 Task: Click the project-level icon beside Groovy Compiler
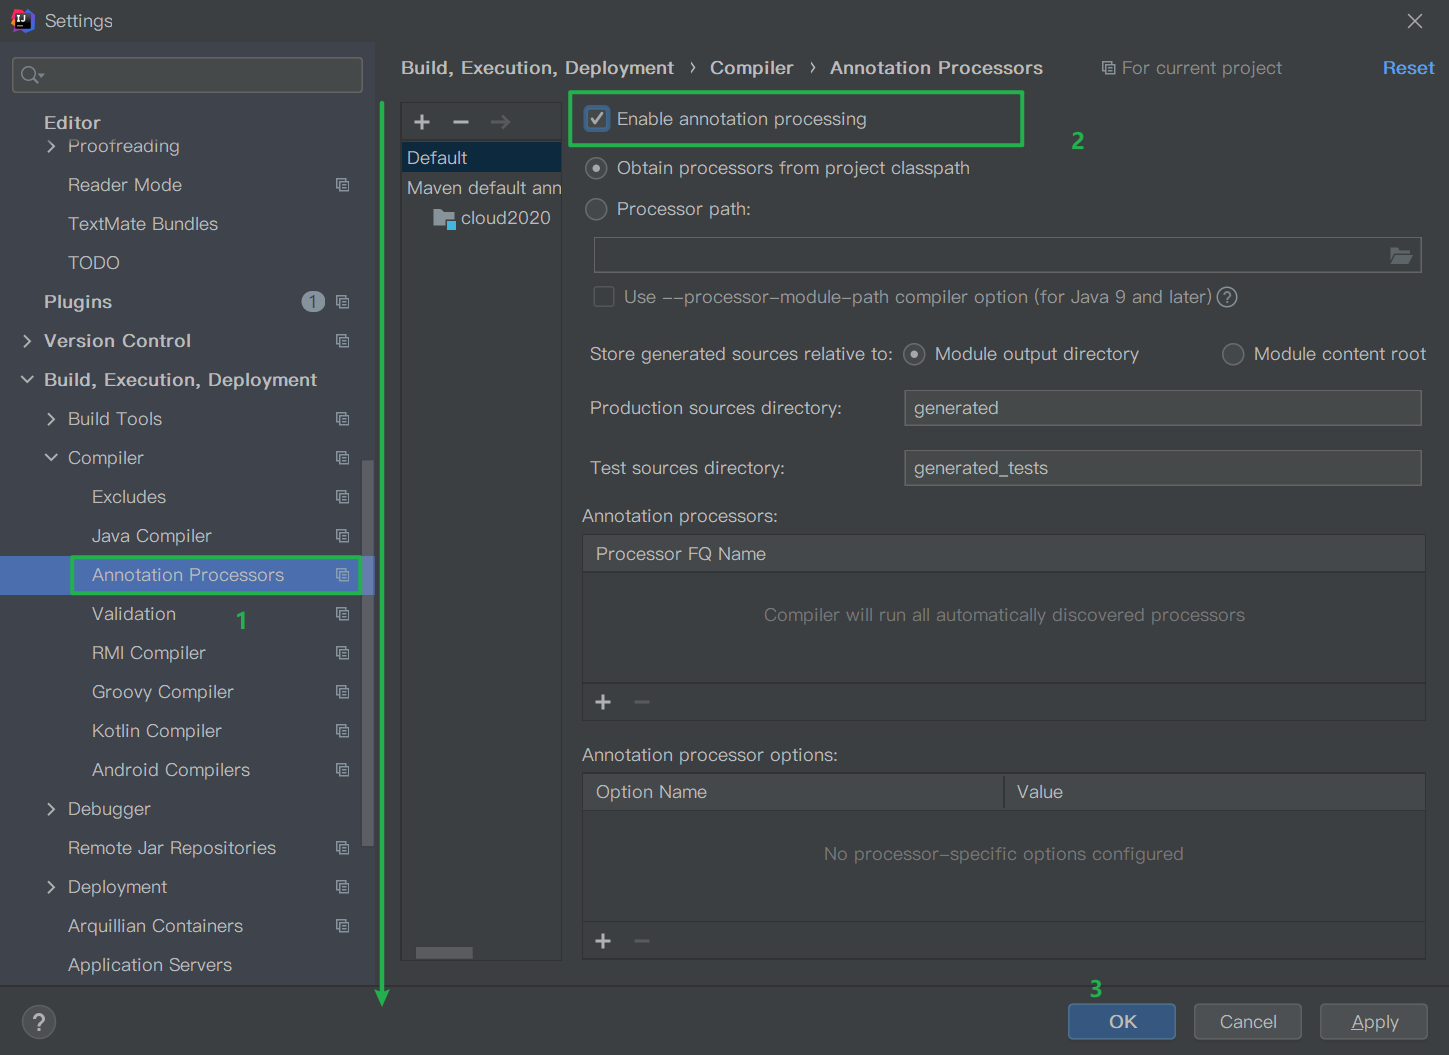coord(343,692)
